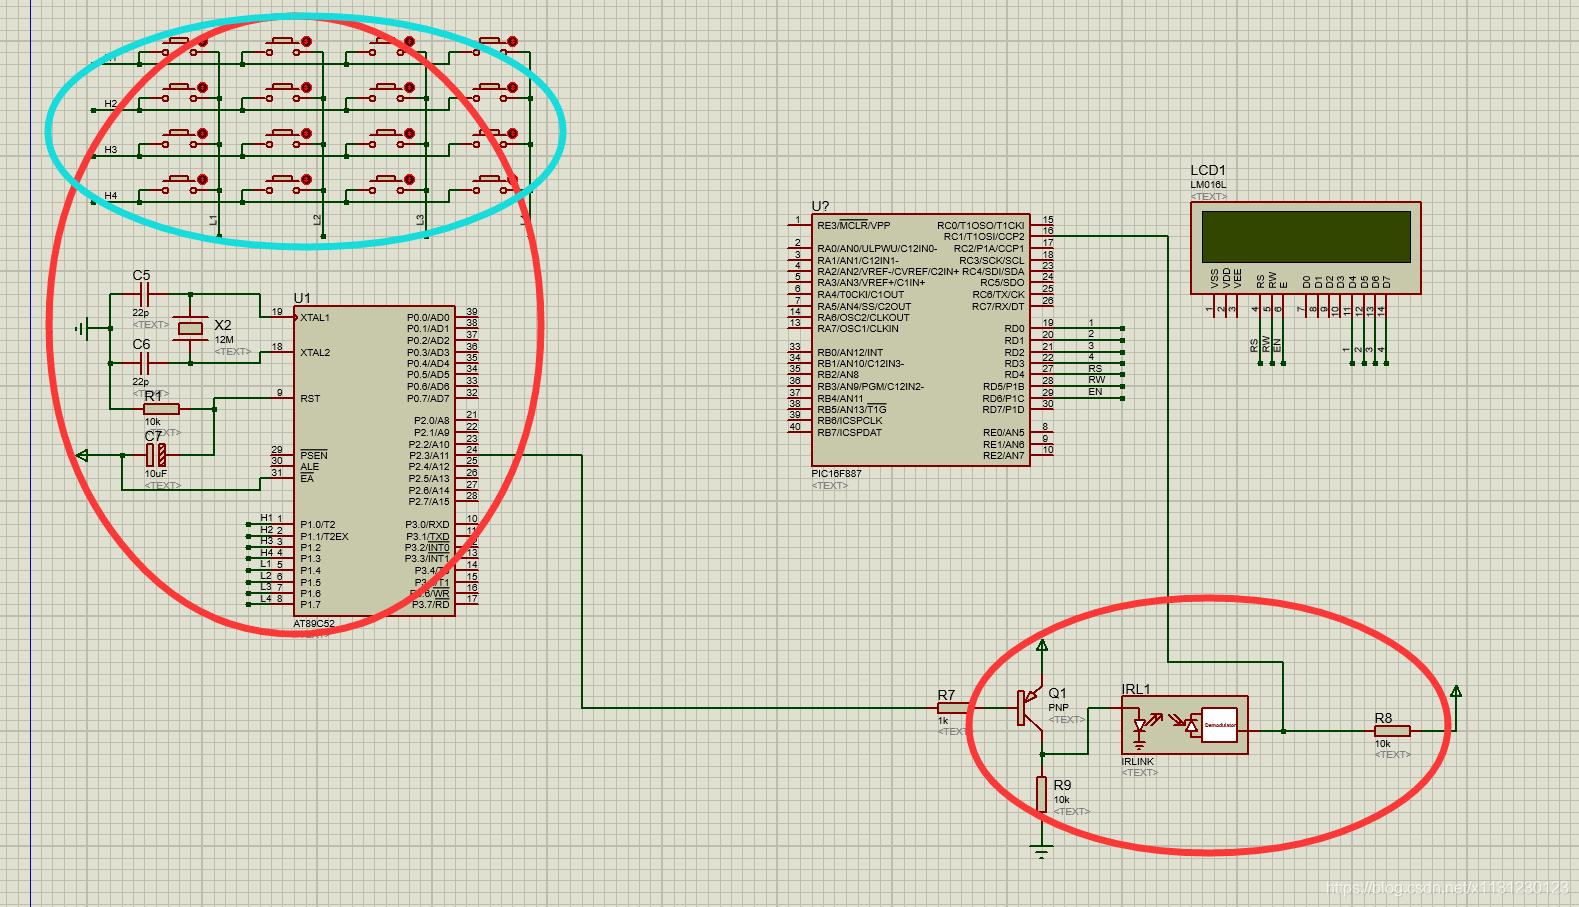This screenshot has width=1579, height=907.
Task: Select the ground symbol left of C5
Action: click(82, 328)
